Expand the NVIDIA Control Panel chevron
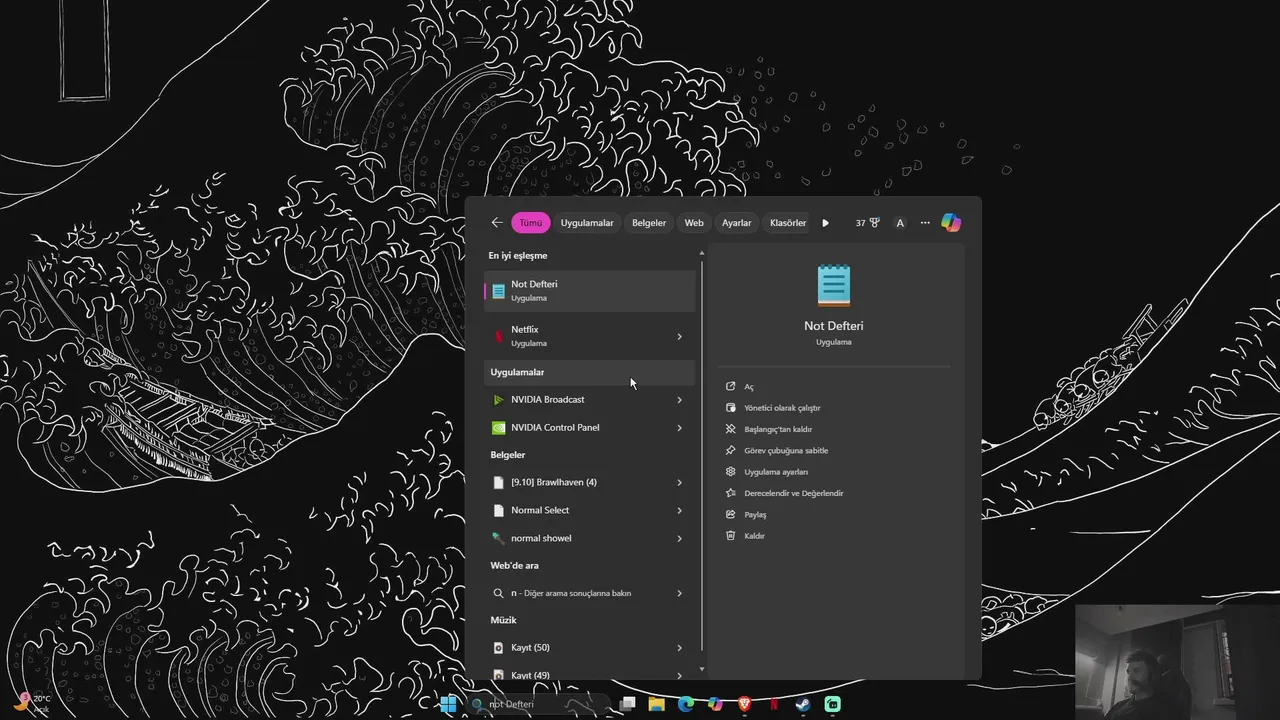Screen dimensions: 1280x720 click(679, 428)
